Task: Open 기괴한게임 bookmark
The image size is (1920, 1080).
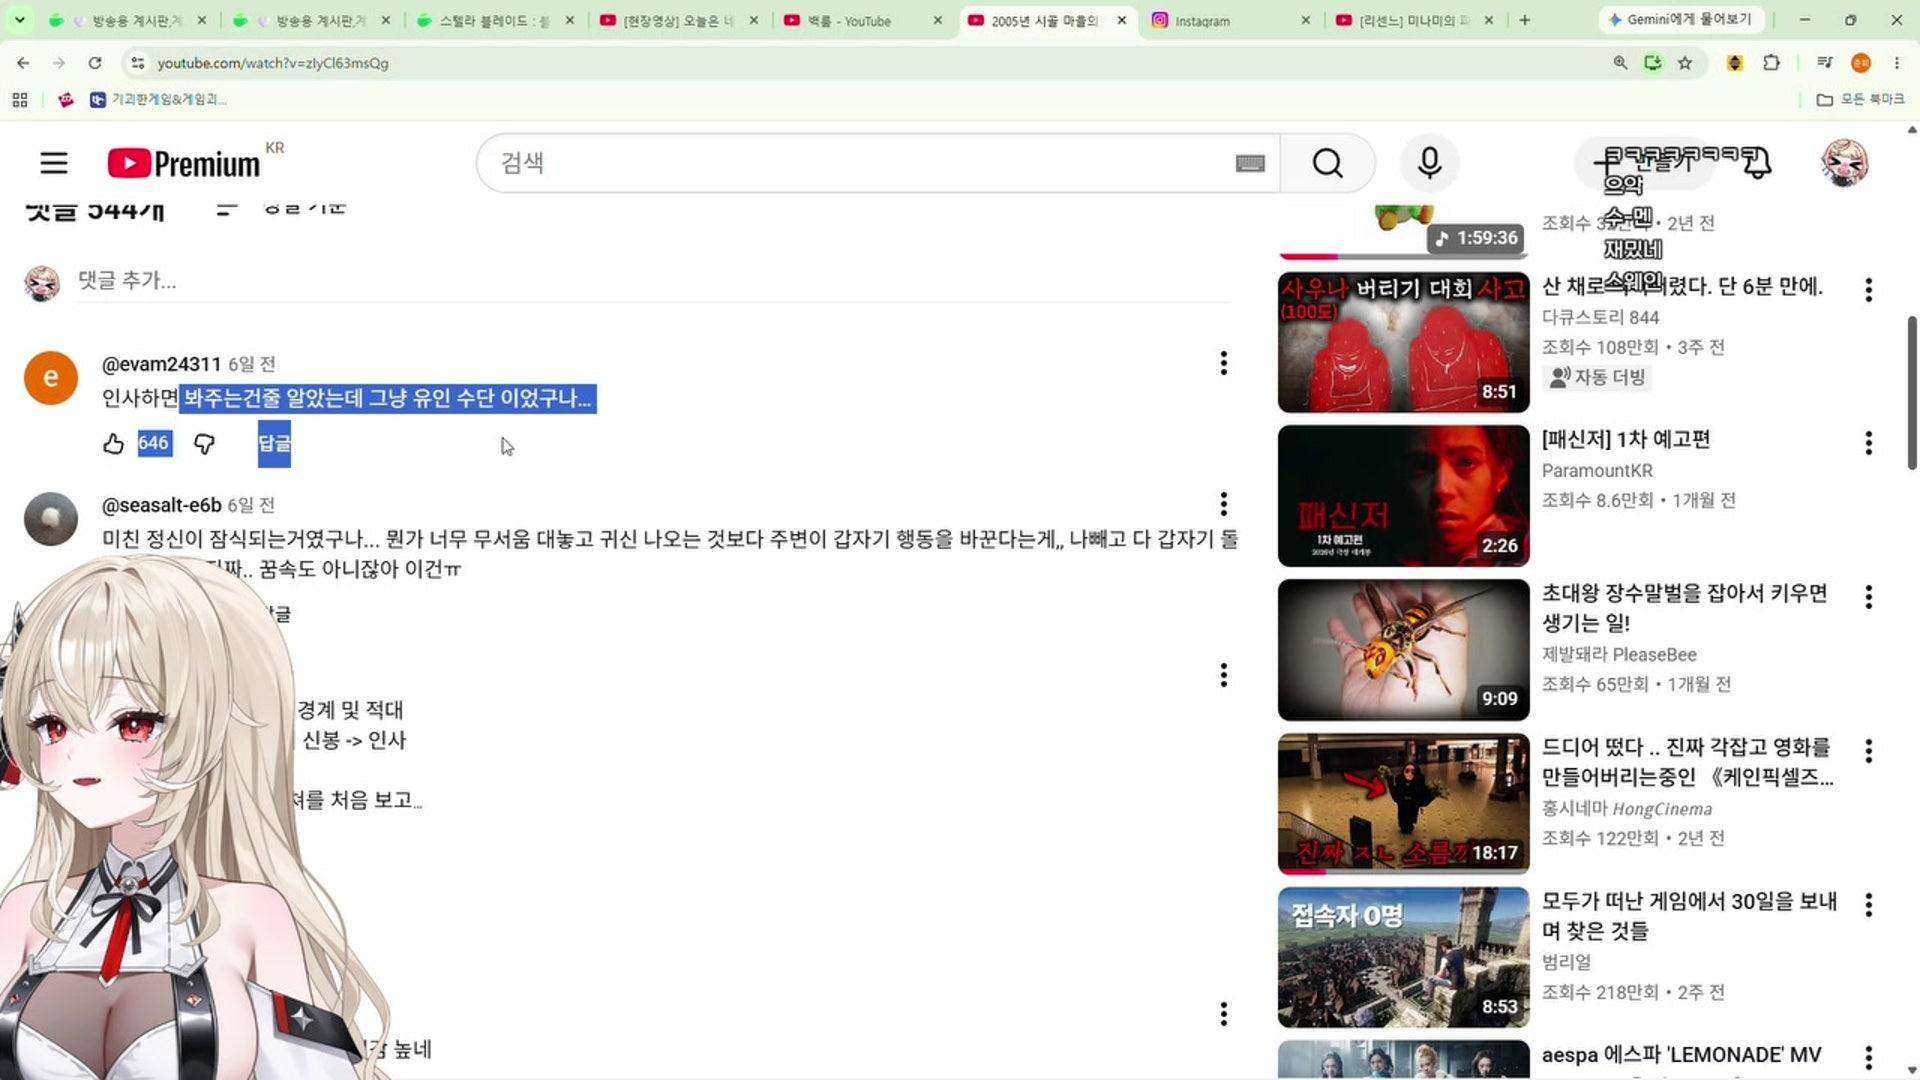Action: coord(158,100)
